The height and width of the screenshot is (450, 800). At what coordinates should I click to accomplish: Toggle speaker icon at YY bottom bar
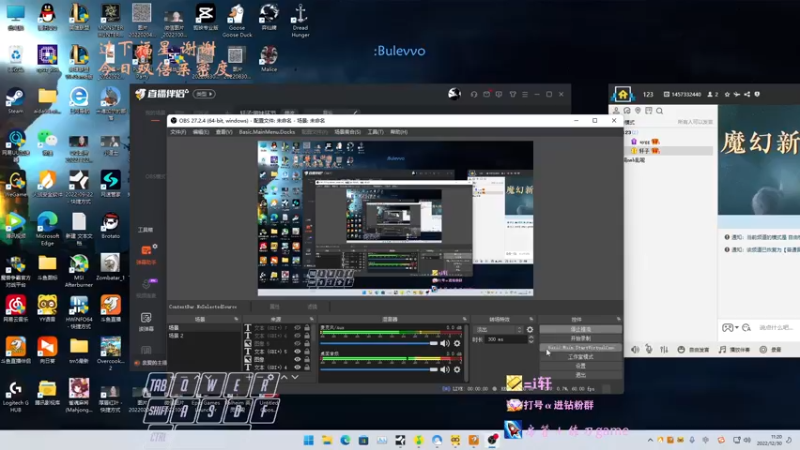tap(635, 349)
